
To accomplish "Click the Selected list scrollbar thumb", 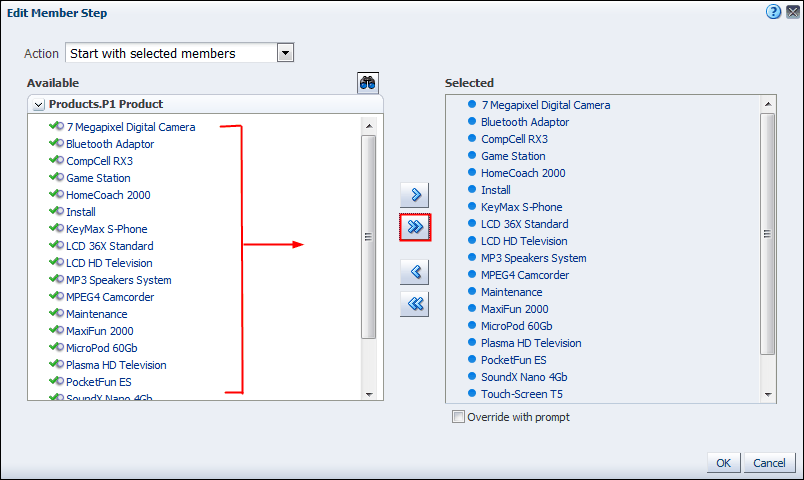I will click(x=768, y=233).
